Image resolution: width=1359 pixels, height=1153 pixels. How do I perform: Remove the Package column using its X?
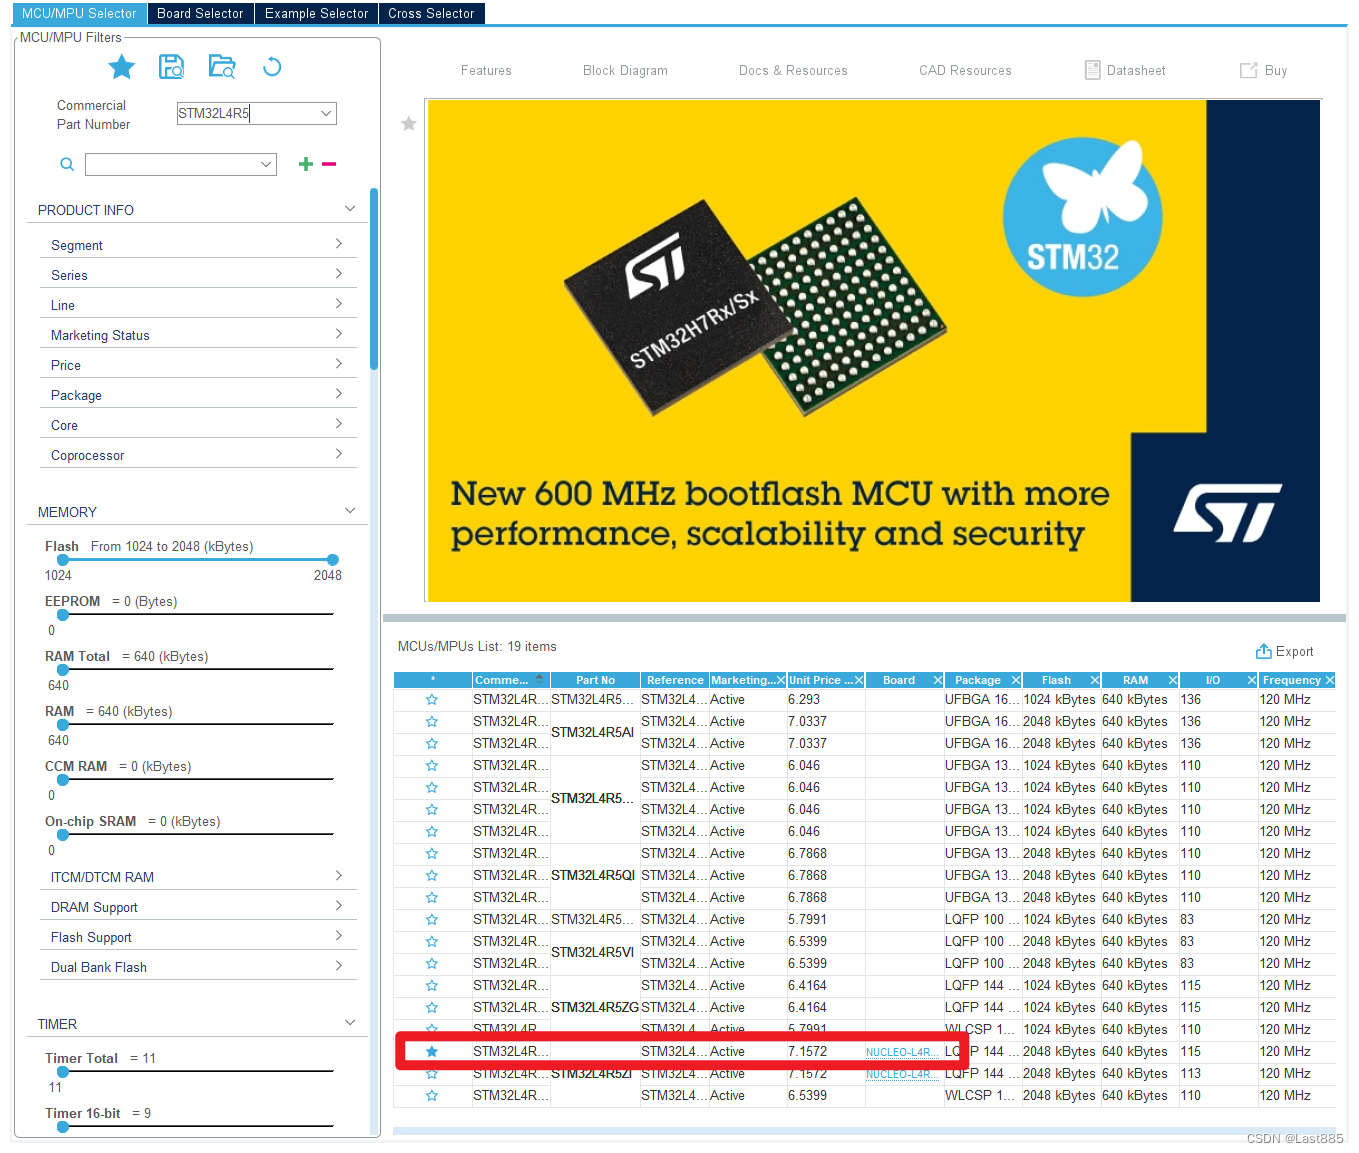tap(1016, 680)
